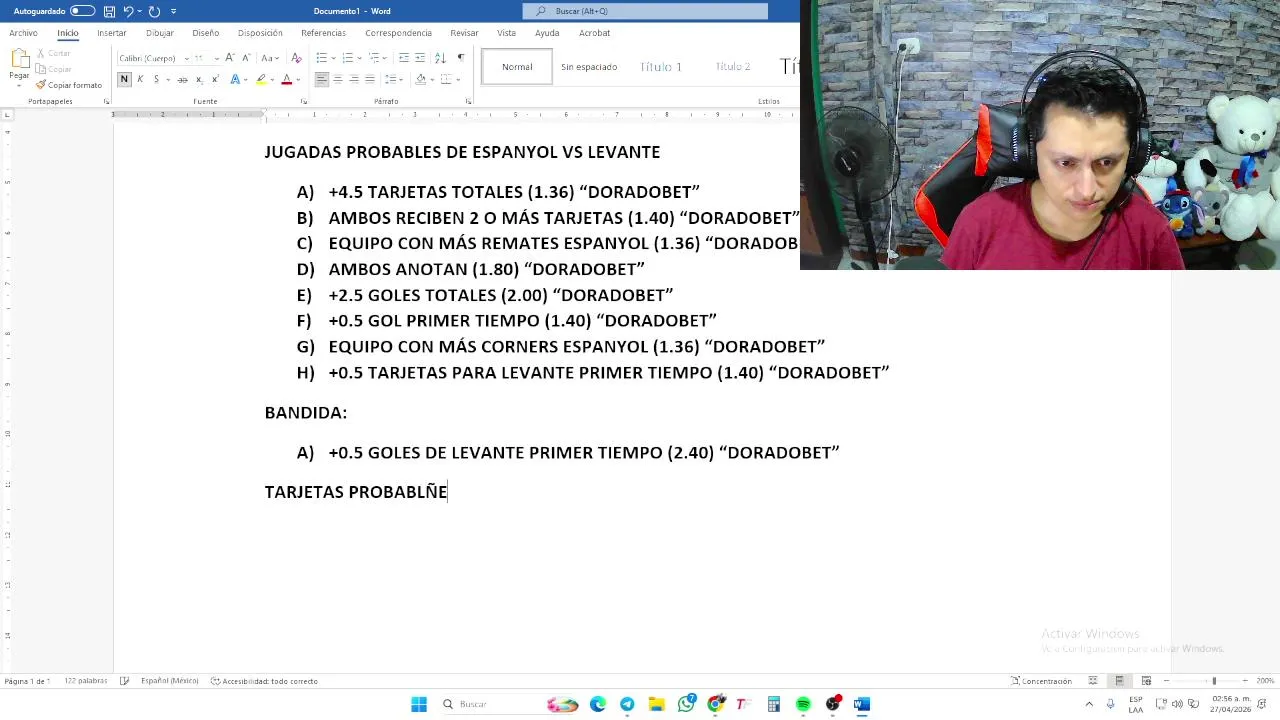Decrease paragraph indent

[402, 58]
